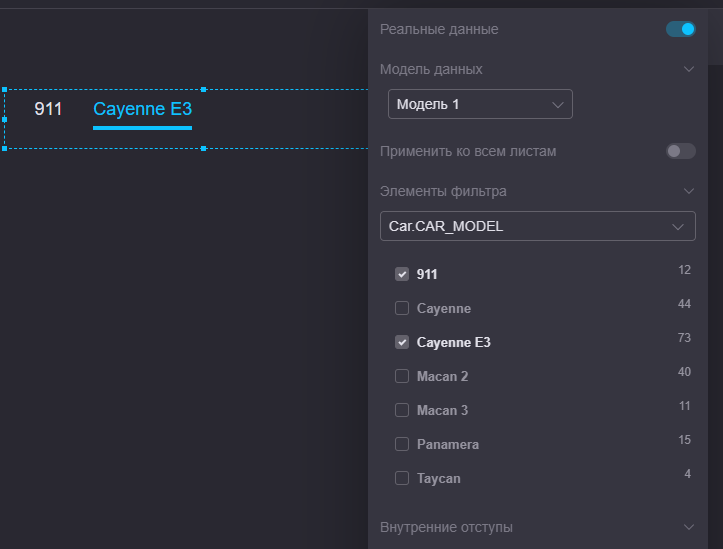This screenshot has height=549, width=723.
Task: Click the left-middle resize handle of widget
Action: tap(4, 118)
